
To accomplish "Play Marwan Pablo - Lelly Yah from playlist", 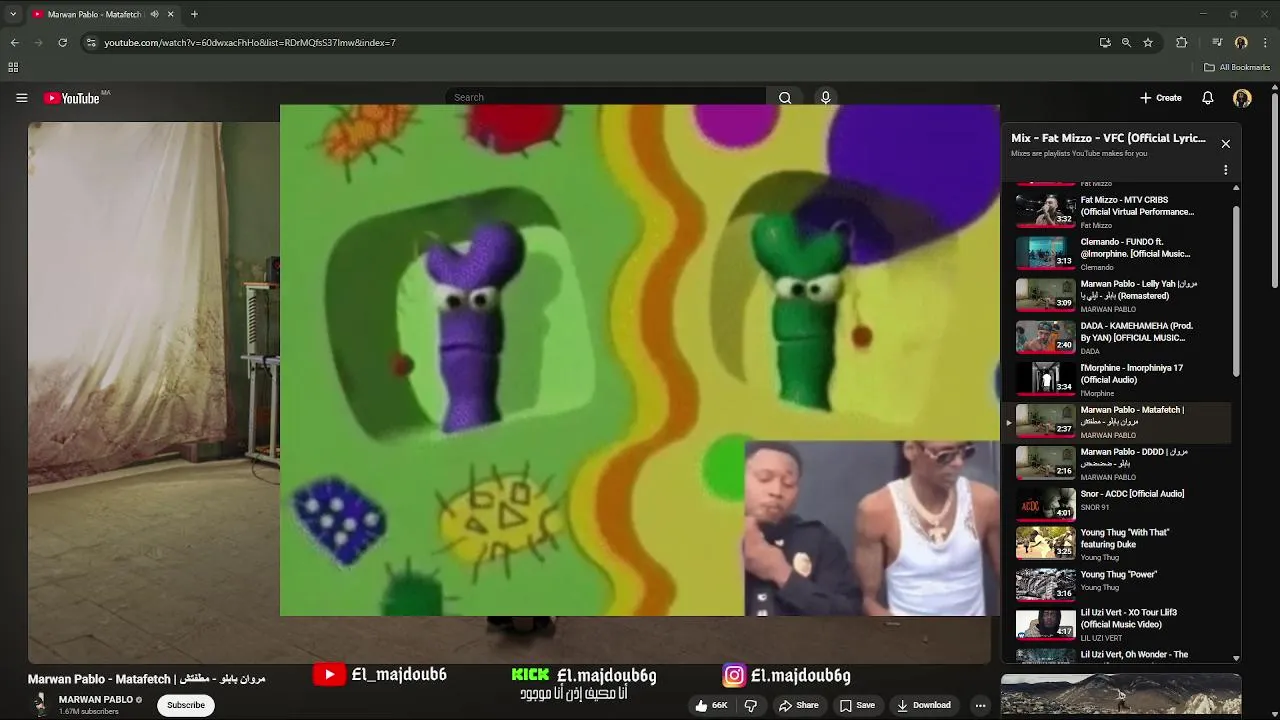I will click(1118, 295).
